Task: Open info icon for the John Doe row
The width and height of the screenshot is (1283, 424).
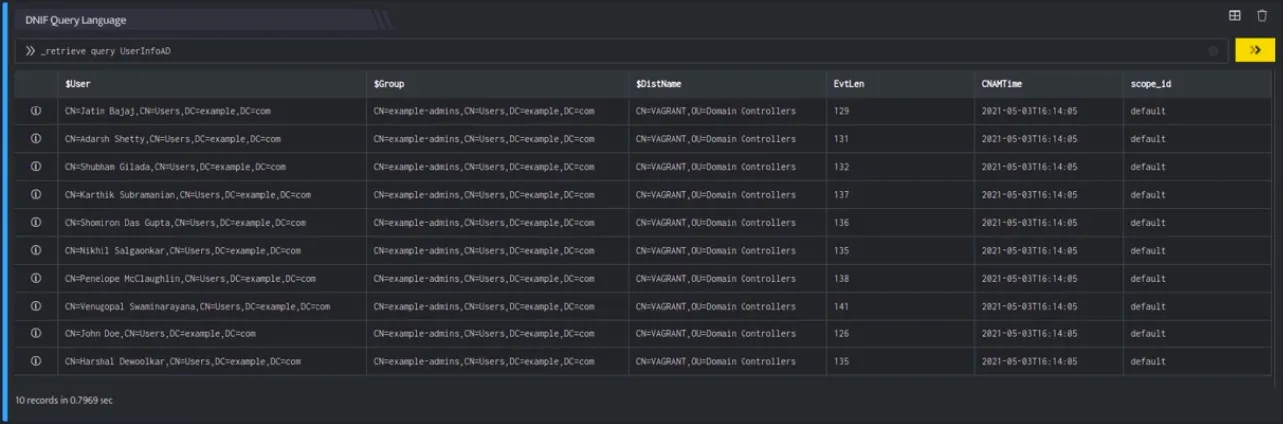Action: [36, 333]
